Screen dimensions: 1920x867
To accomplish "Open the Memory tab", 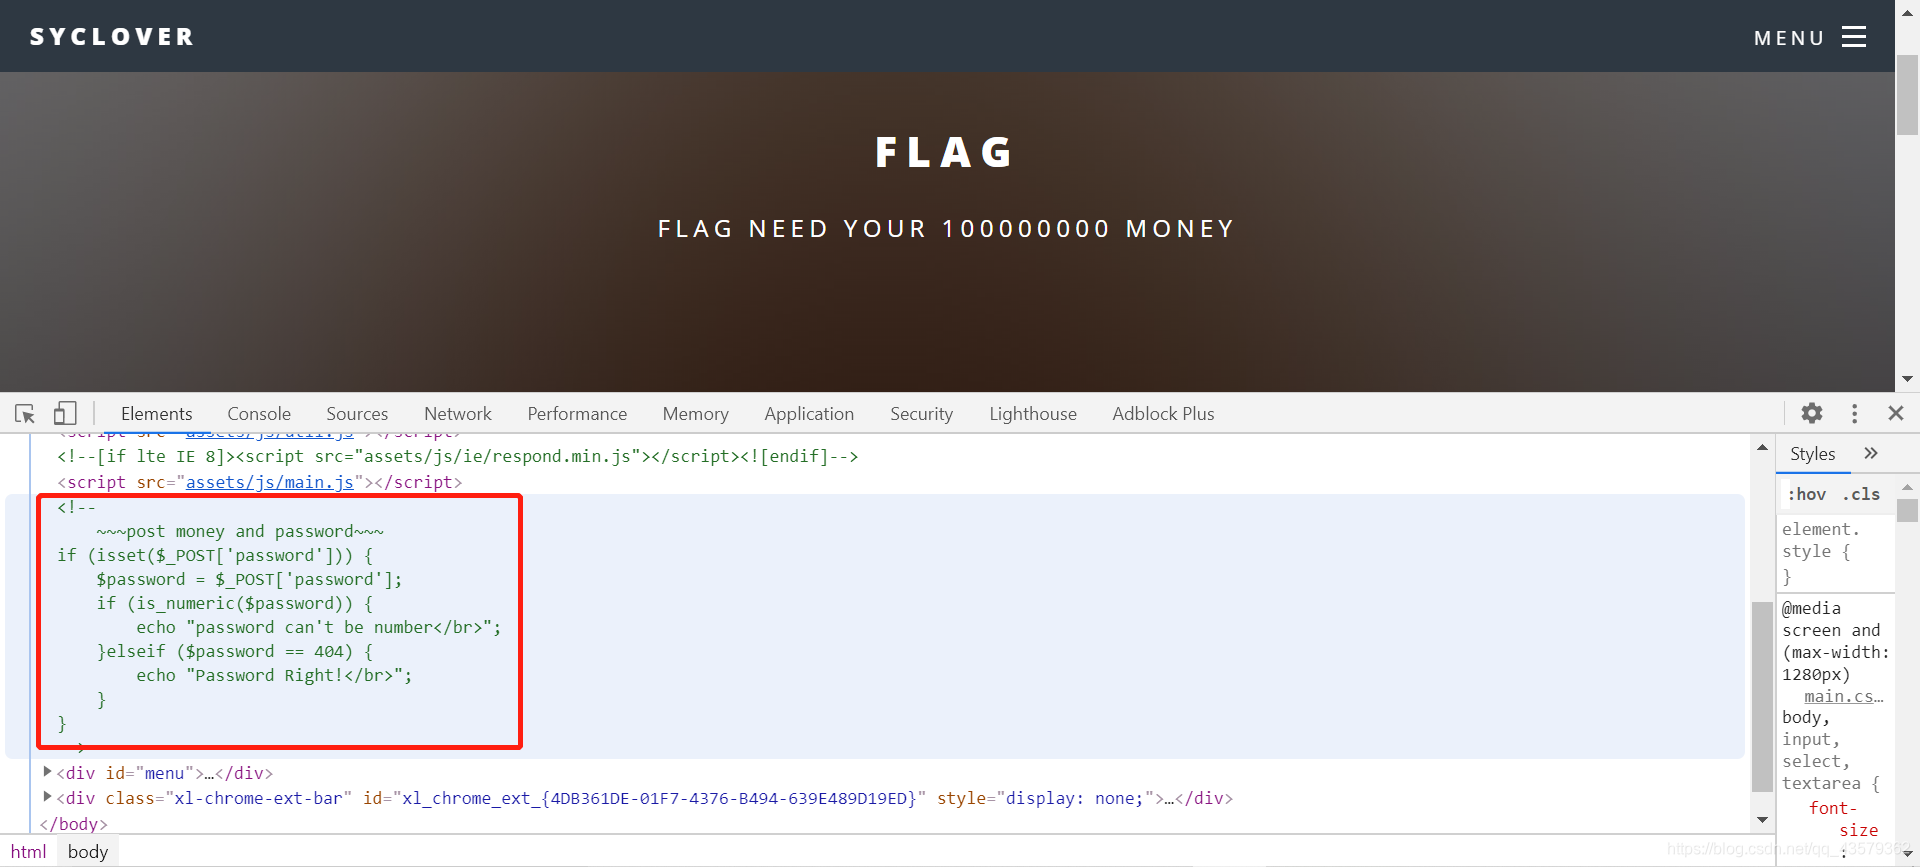I will coord(695,413).
